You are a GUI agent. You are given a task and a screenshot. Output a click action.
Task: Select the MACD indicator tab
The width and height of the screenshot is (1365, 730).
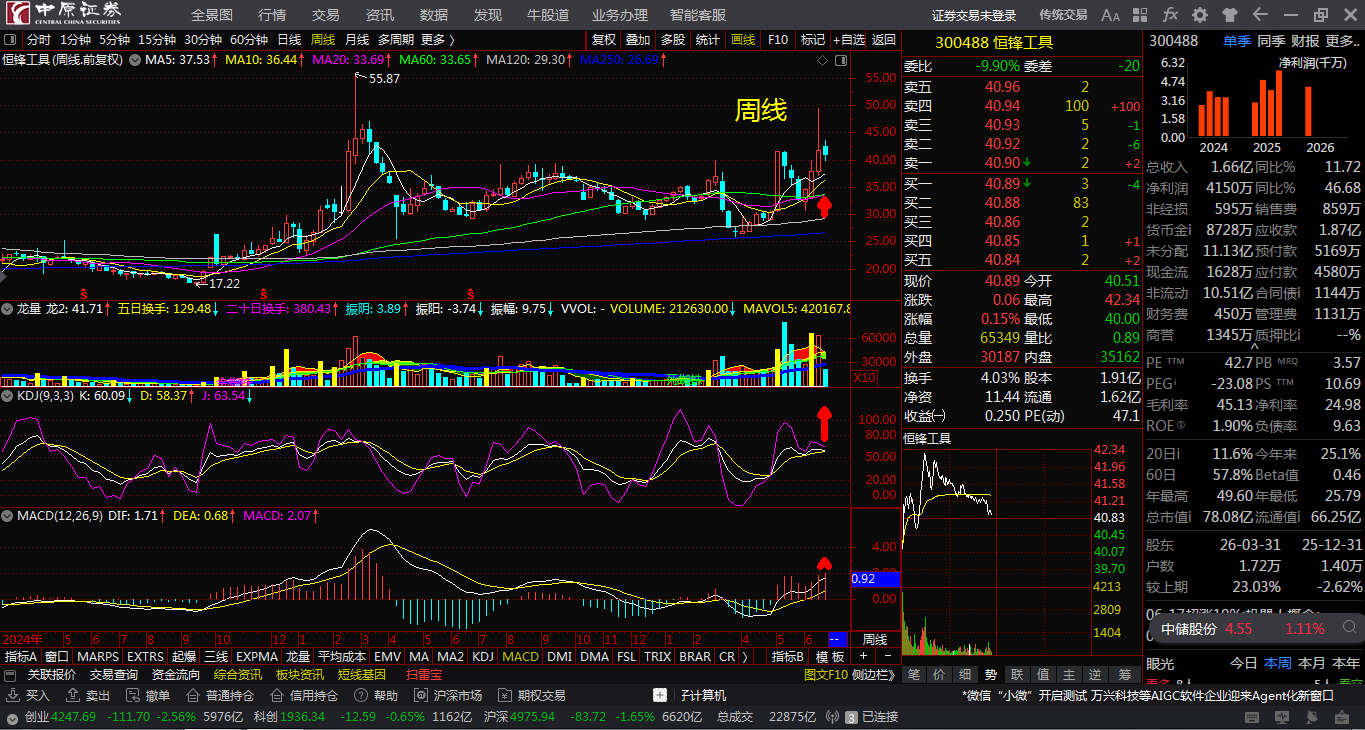520,657
